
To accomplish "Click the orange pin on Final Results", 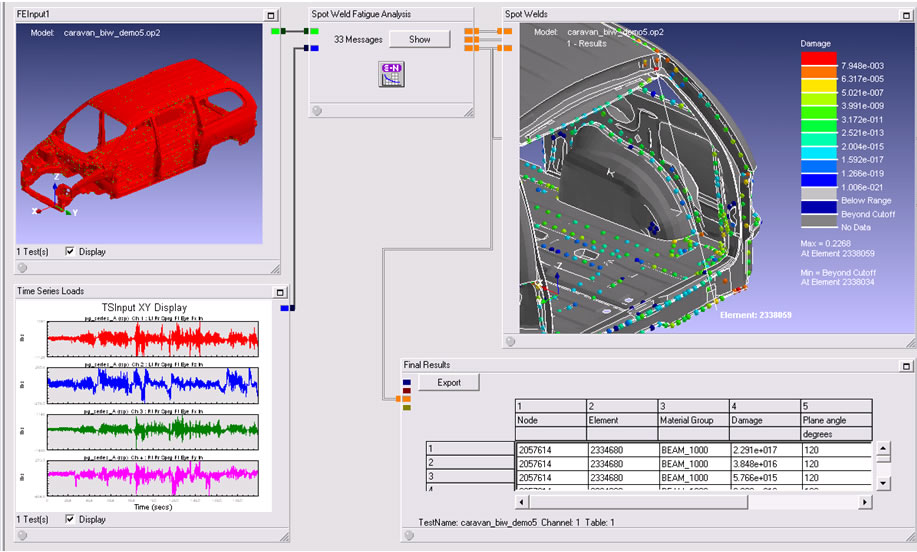I will pyautogui.click(x=407, y=399).
